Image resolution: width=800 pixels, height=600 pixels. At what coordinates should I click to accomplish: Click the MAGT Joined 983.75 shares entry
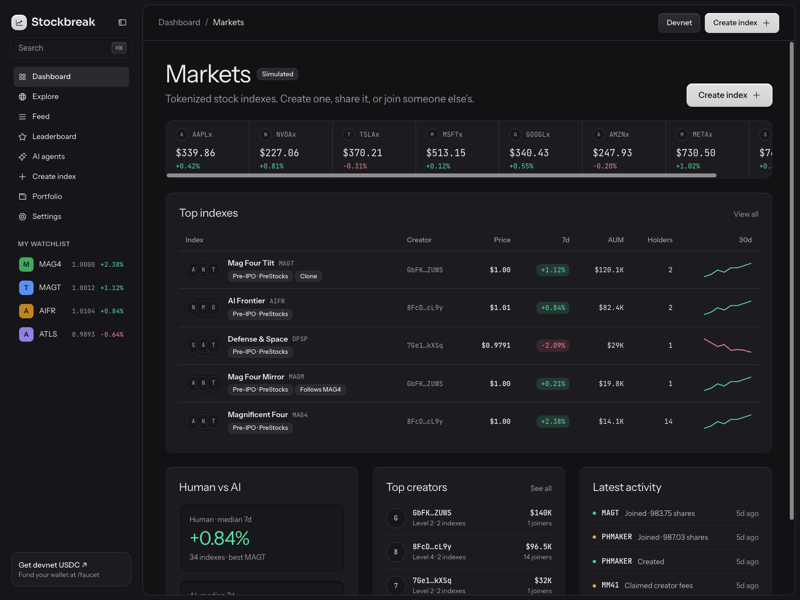(676, 513)
